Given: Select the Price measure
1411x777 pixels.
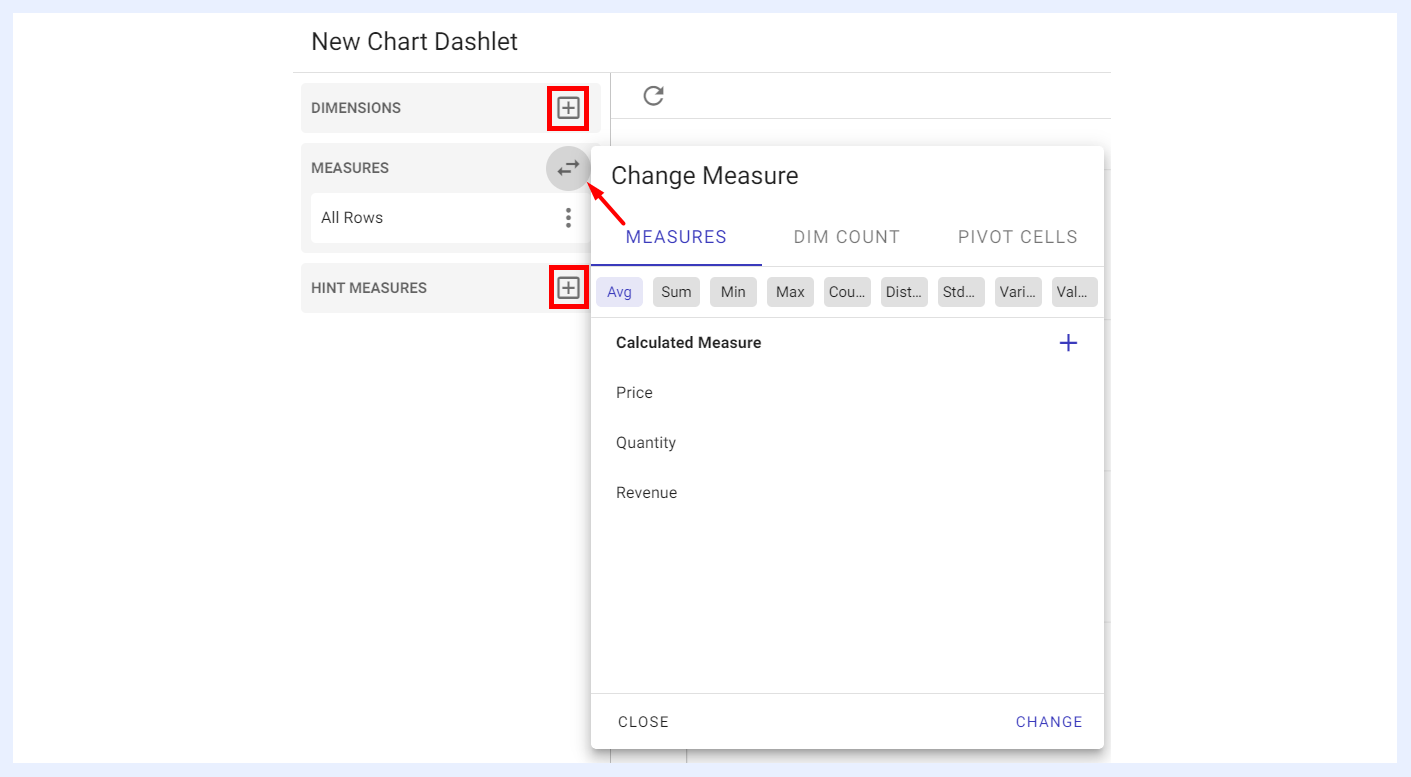Looking at the screenshot, I should point(847,393).
